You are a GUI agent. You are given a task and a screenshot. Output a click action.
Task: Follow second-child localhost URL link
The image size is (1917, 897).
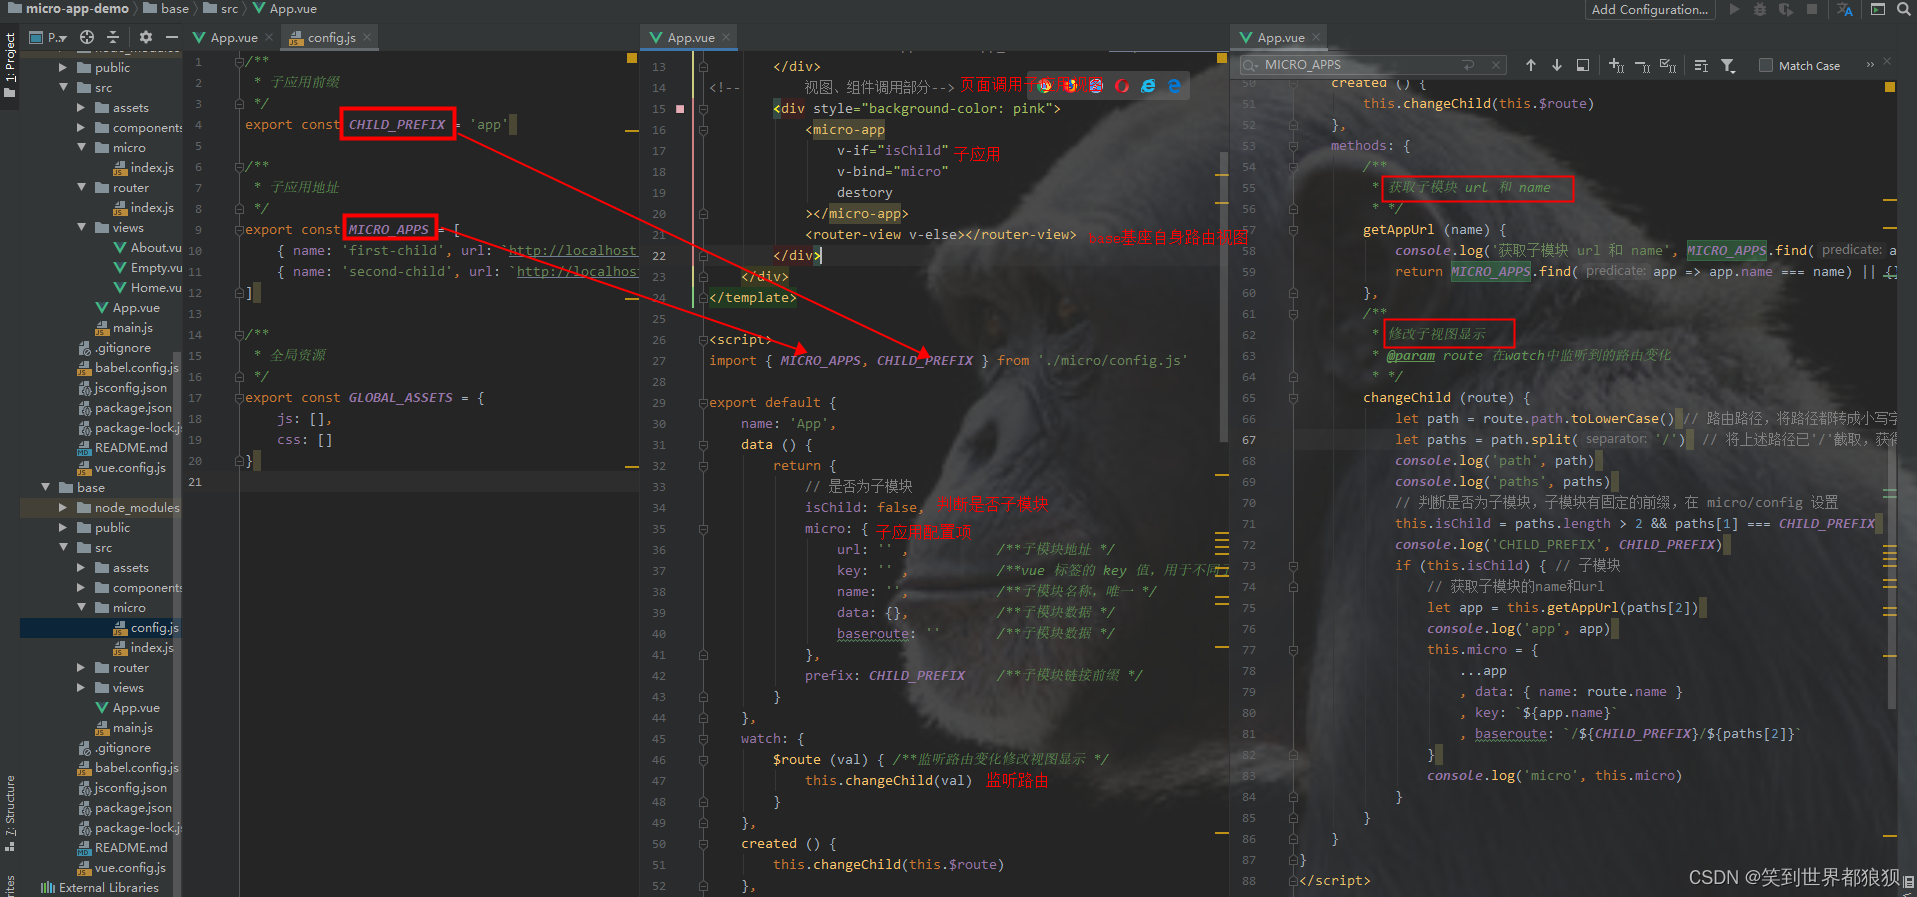[x=577, y=271]
